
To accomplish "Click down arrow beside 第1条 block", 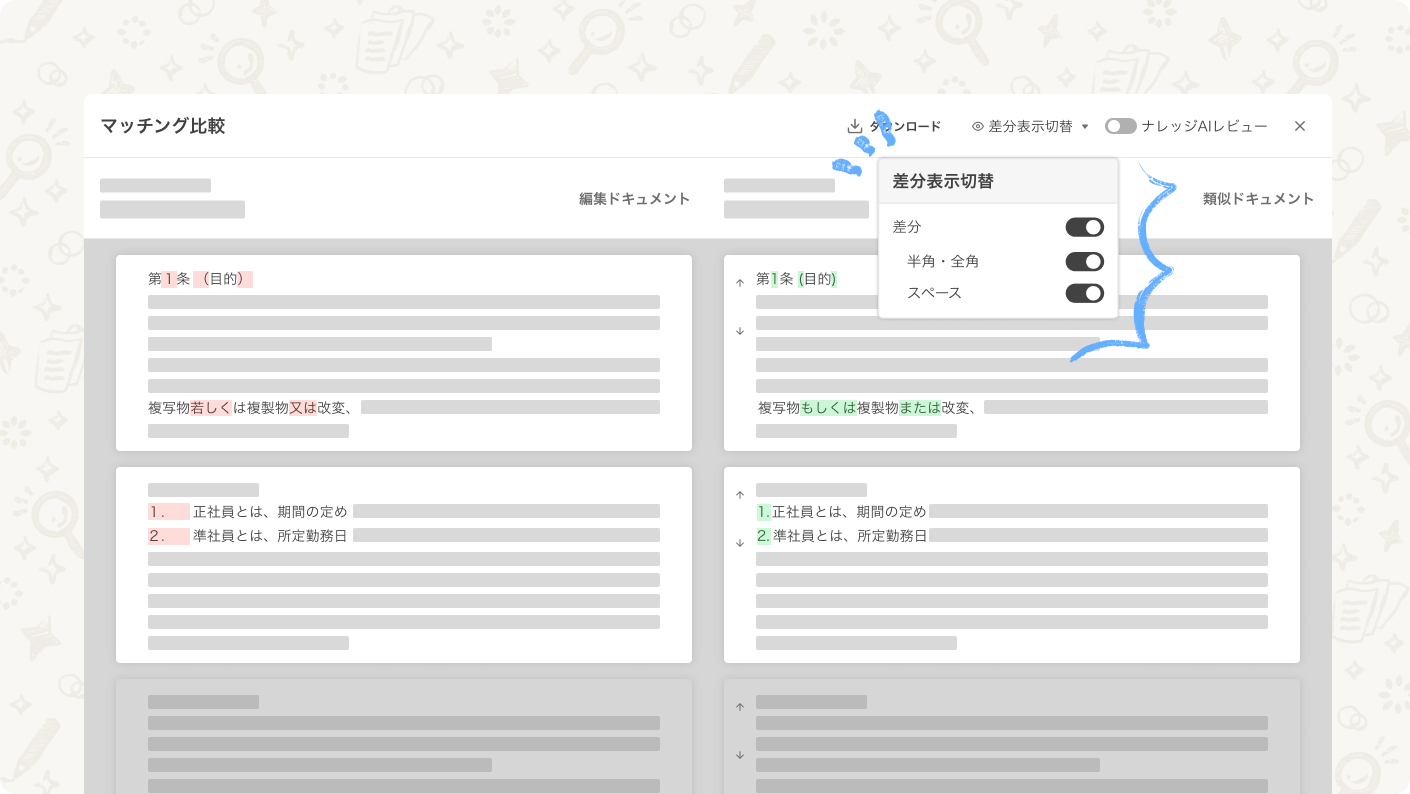I will [x=740, y=331].
